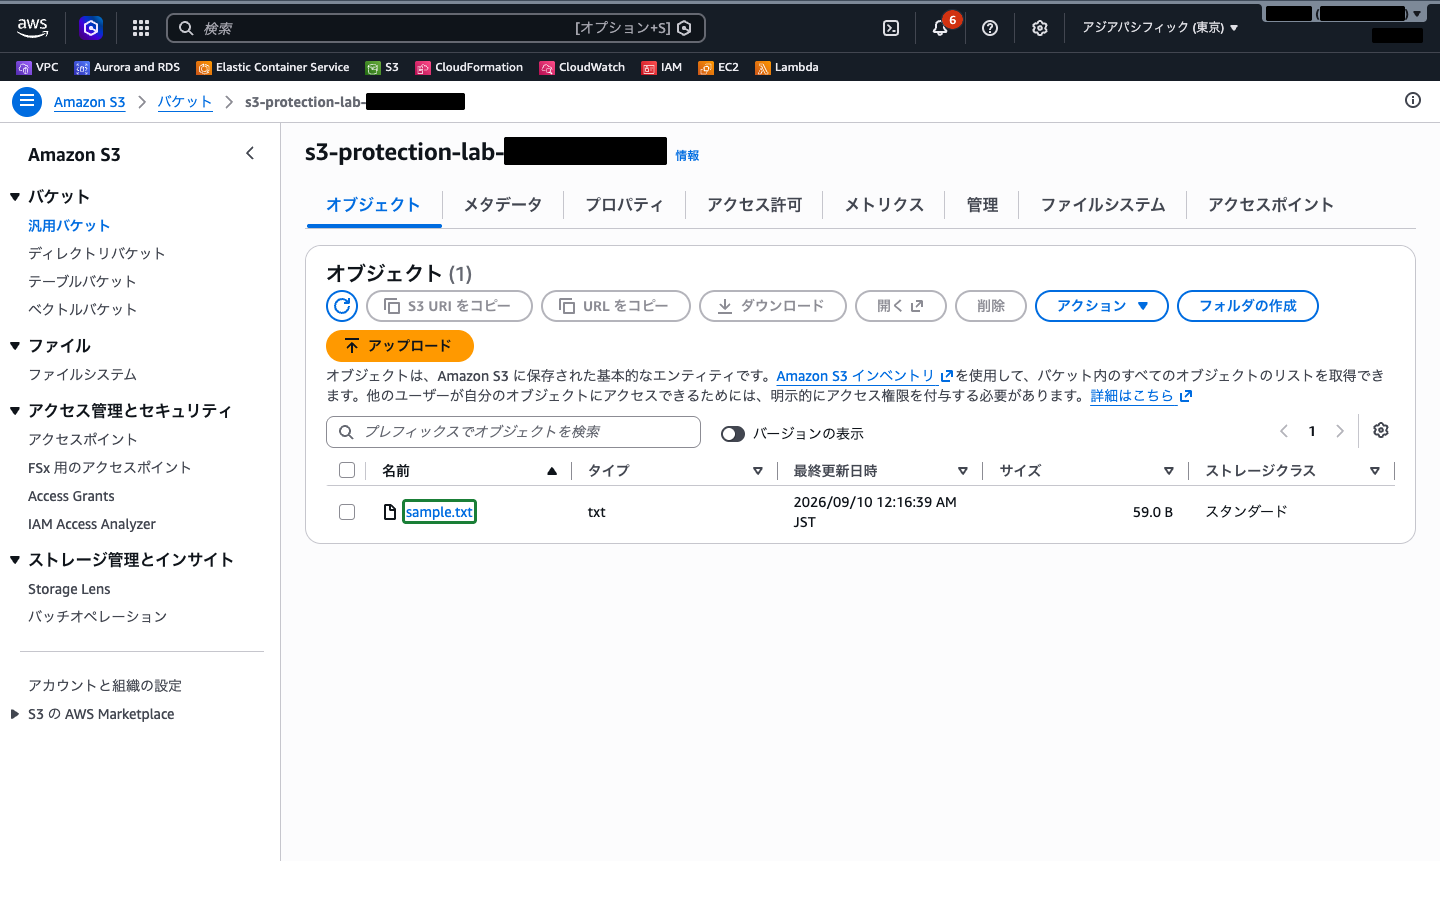The width and height of the screenshot is (1440, 900).
Task: Open the CloudFormation bookmark
Action: pos(469,67)
